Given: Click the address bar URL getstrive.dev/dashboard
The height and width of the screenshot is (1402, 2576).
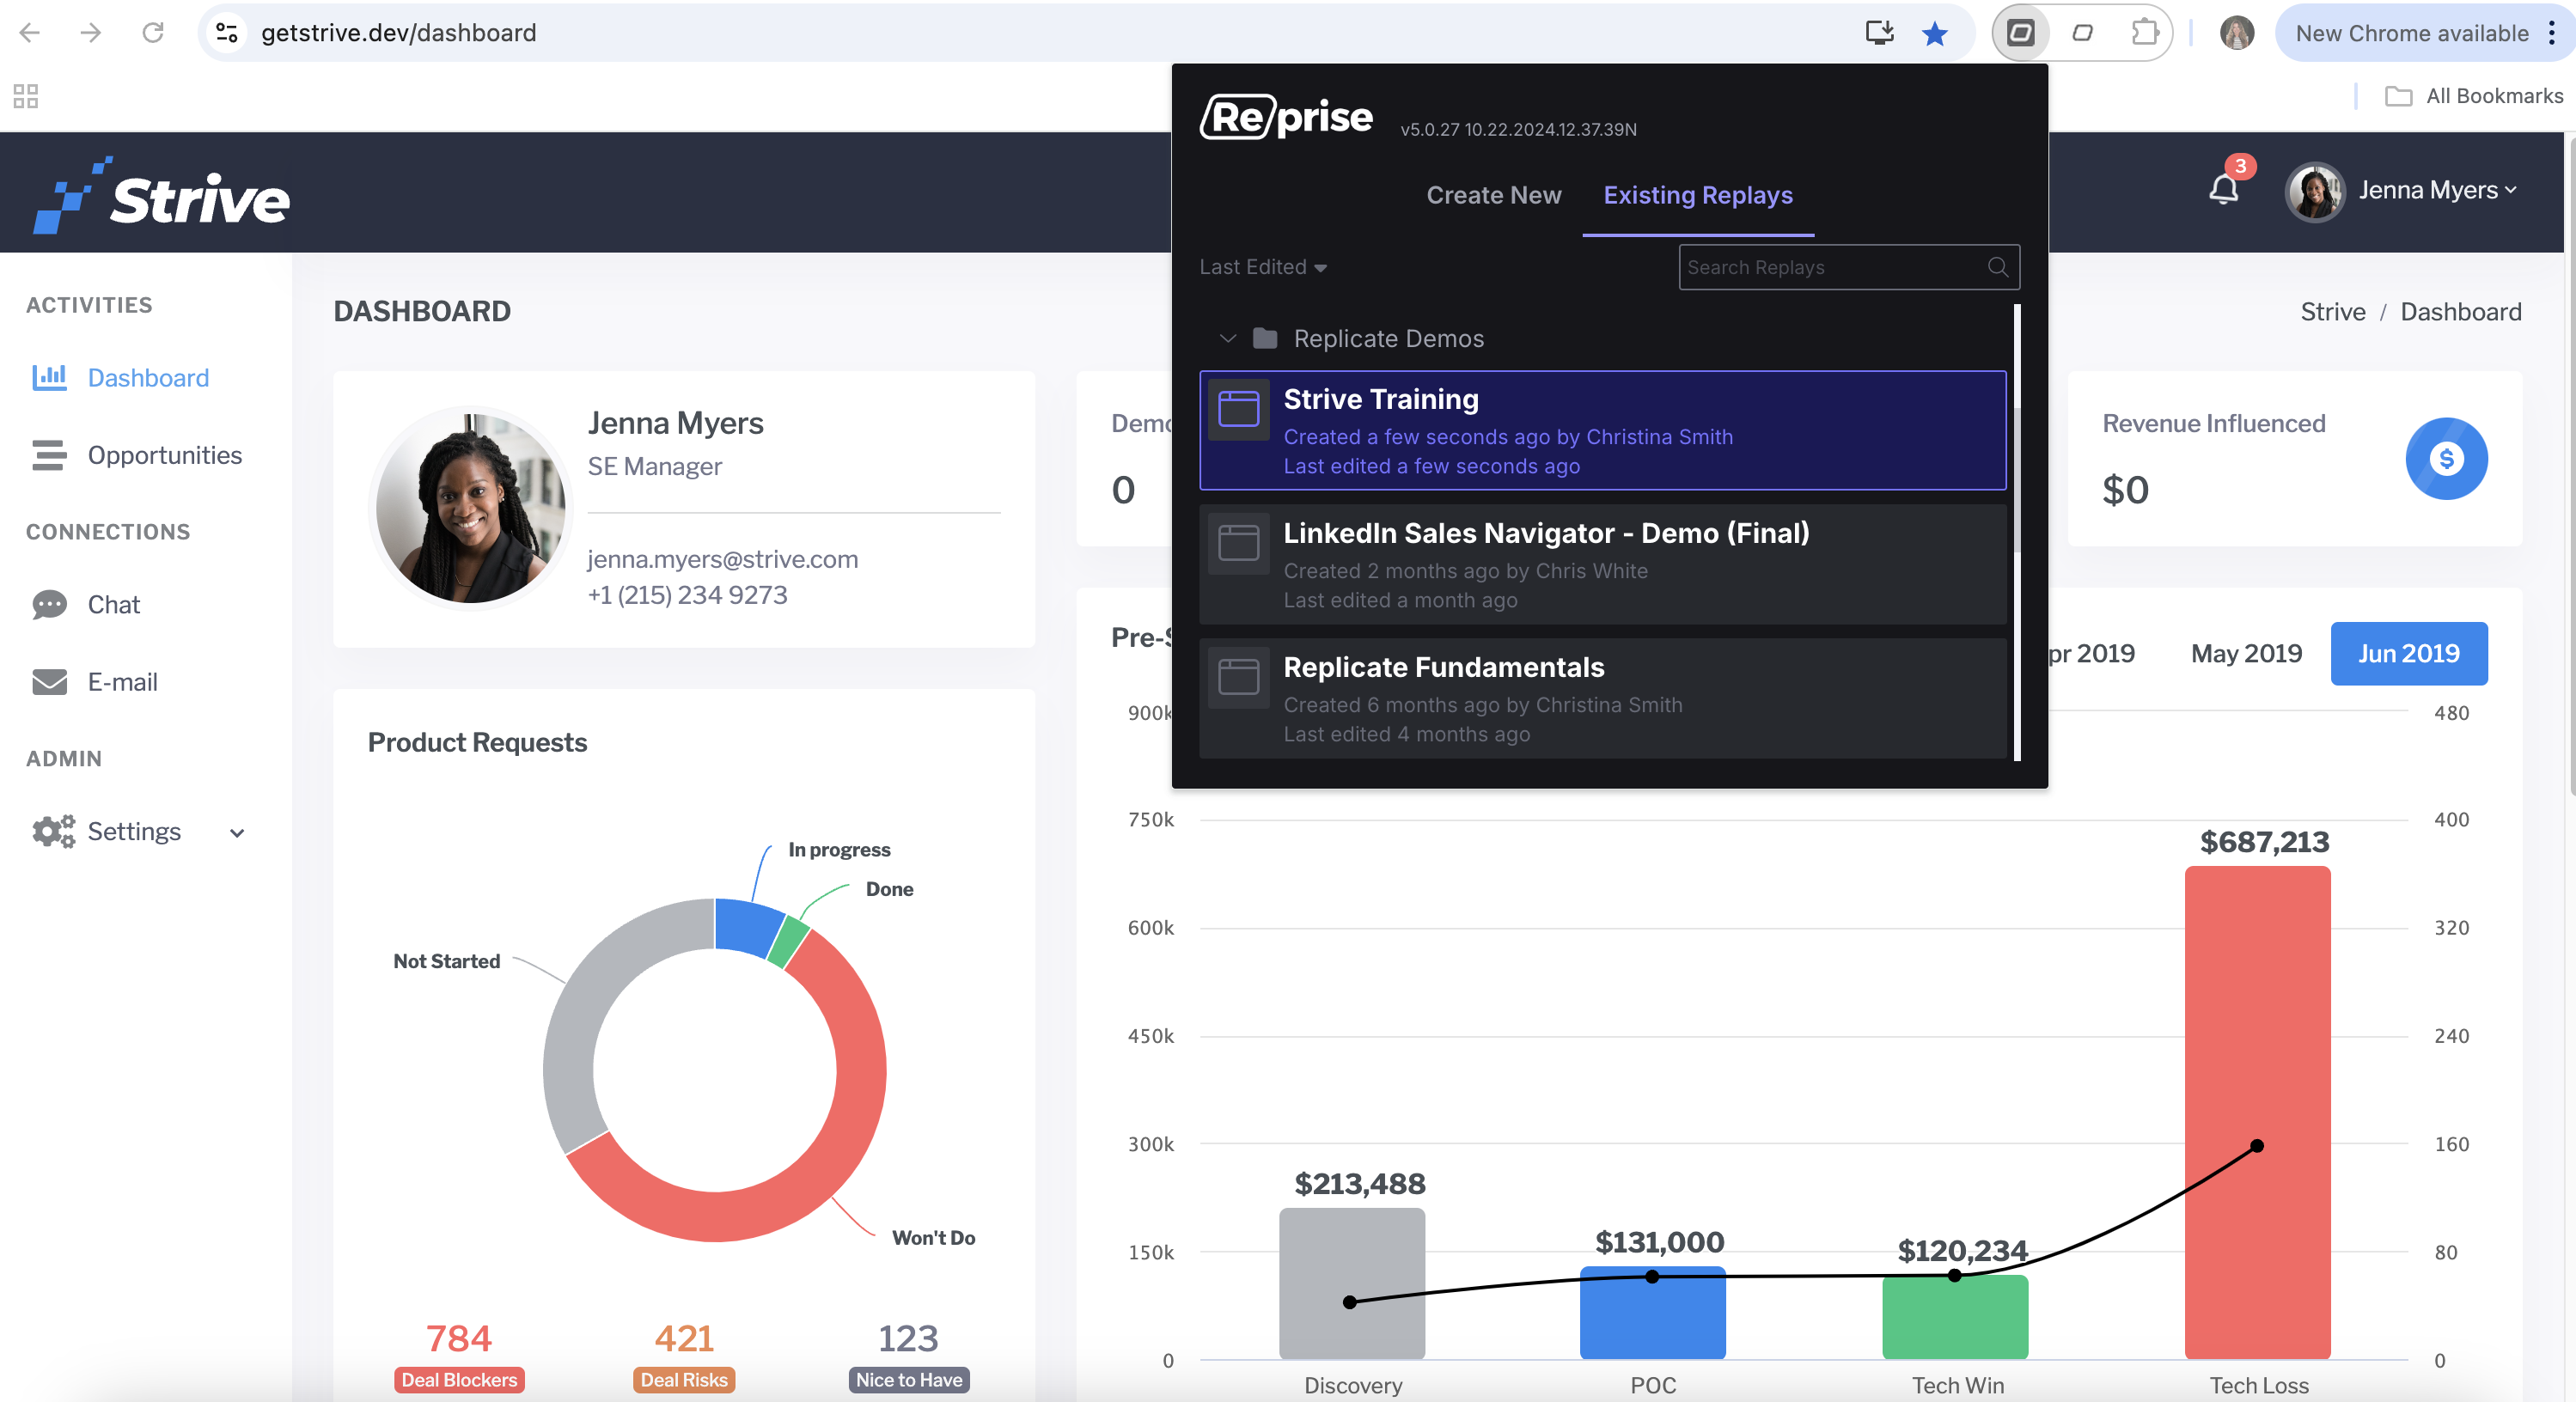Looking at the screenshot, I should (398, 33).
